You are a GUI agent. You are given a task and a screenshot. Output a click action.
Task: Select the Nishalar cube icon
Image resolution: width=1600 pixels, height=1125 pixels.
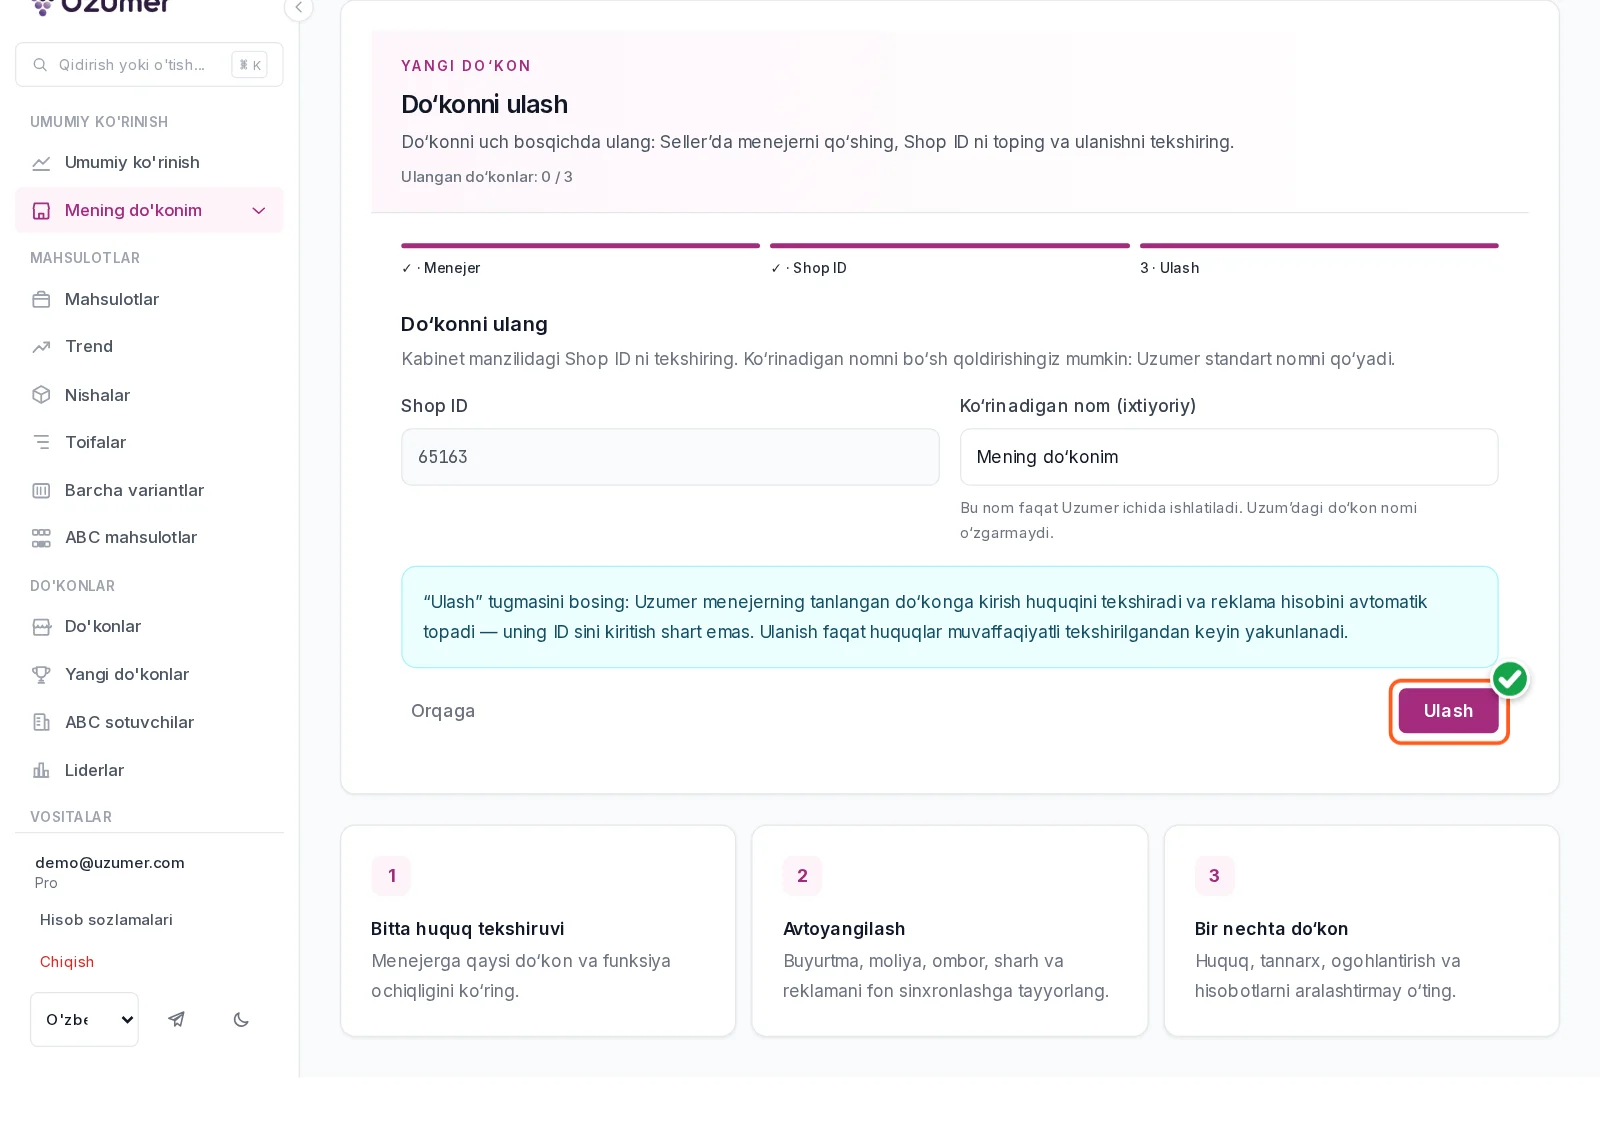(41, 395)
